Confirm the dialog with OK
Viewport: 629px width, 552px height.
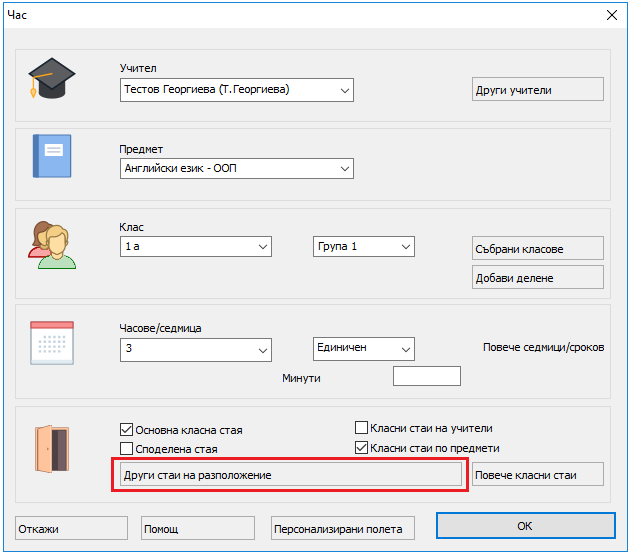click(524, 526)
